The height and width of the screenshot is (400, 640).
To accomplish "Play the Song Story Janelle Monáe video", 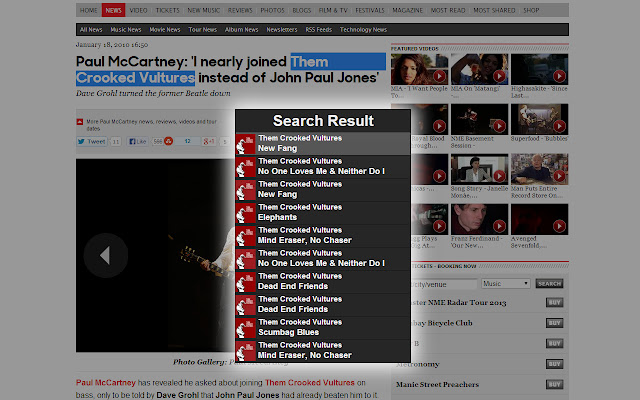I will 480,169.
